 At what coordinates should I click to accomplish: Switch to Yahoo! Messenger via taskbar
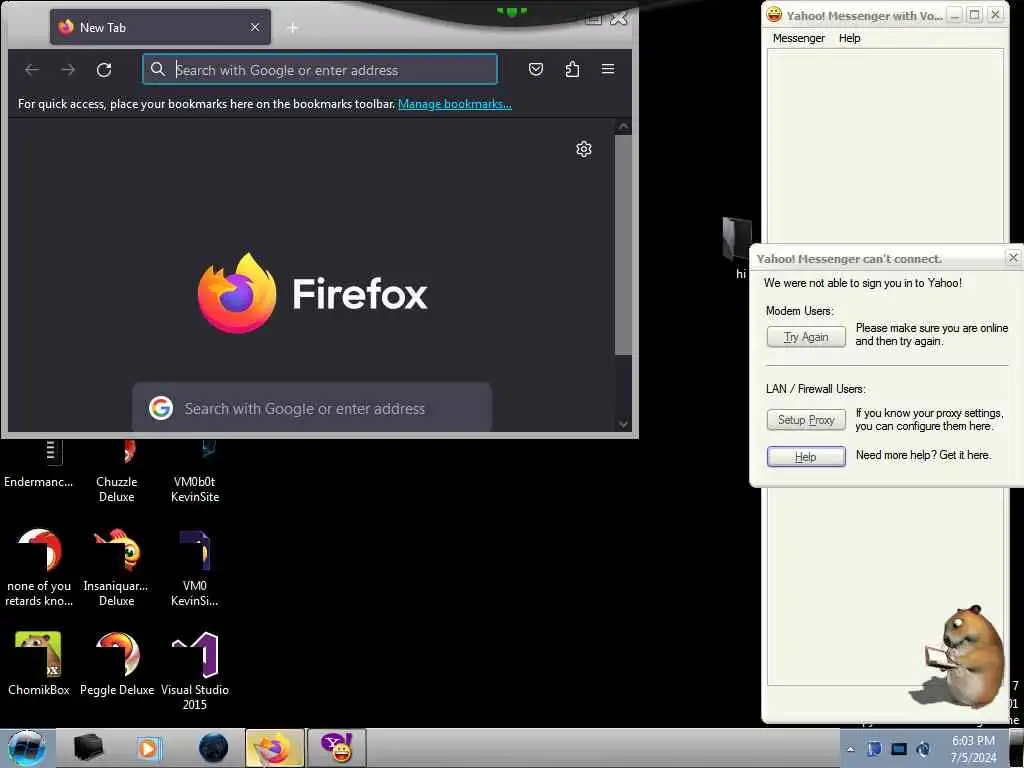click(x=337, y=748)
